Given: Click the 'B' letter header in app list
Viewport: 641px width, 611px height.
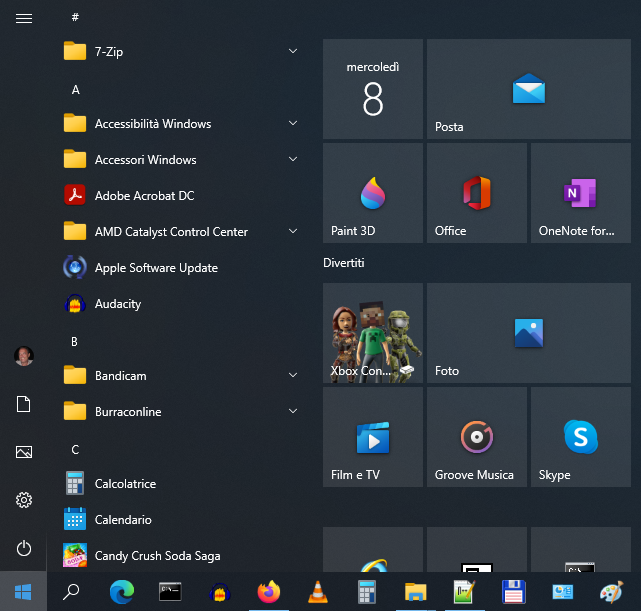Looking at the screenshot, I should tap(74, 342).
